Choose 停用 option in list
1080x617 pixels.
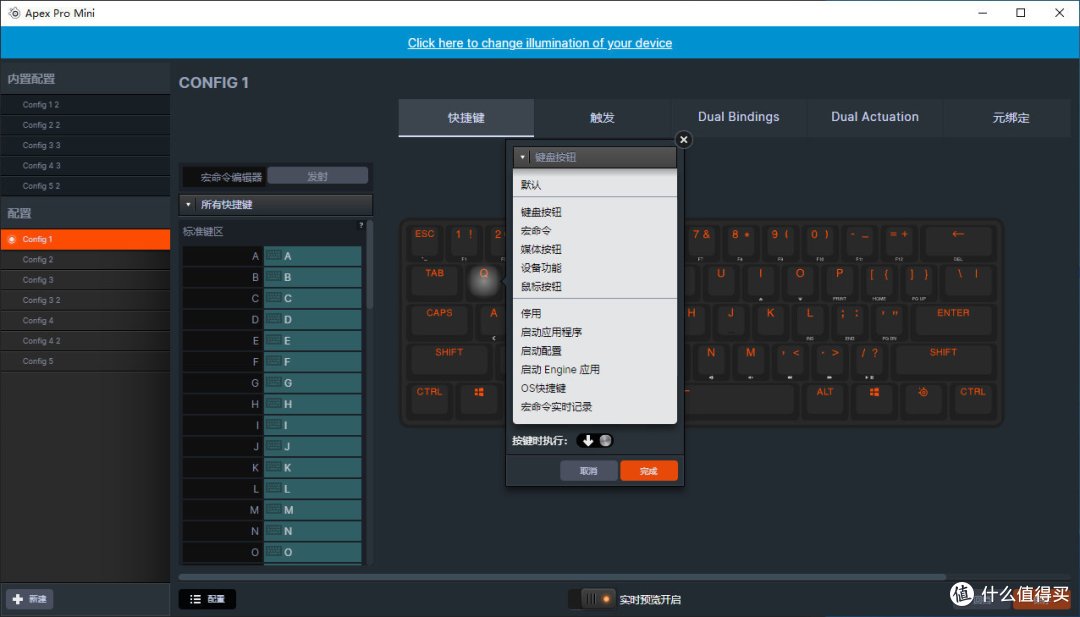[x=531, y=313]
